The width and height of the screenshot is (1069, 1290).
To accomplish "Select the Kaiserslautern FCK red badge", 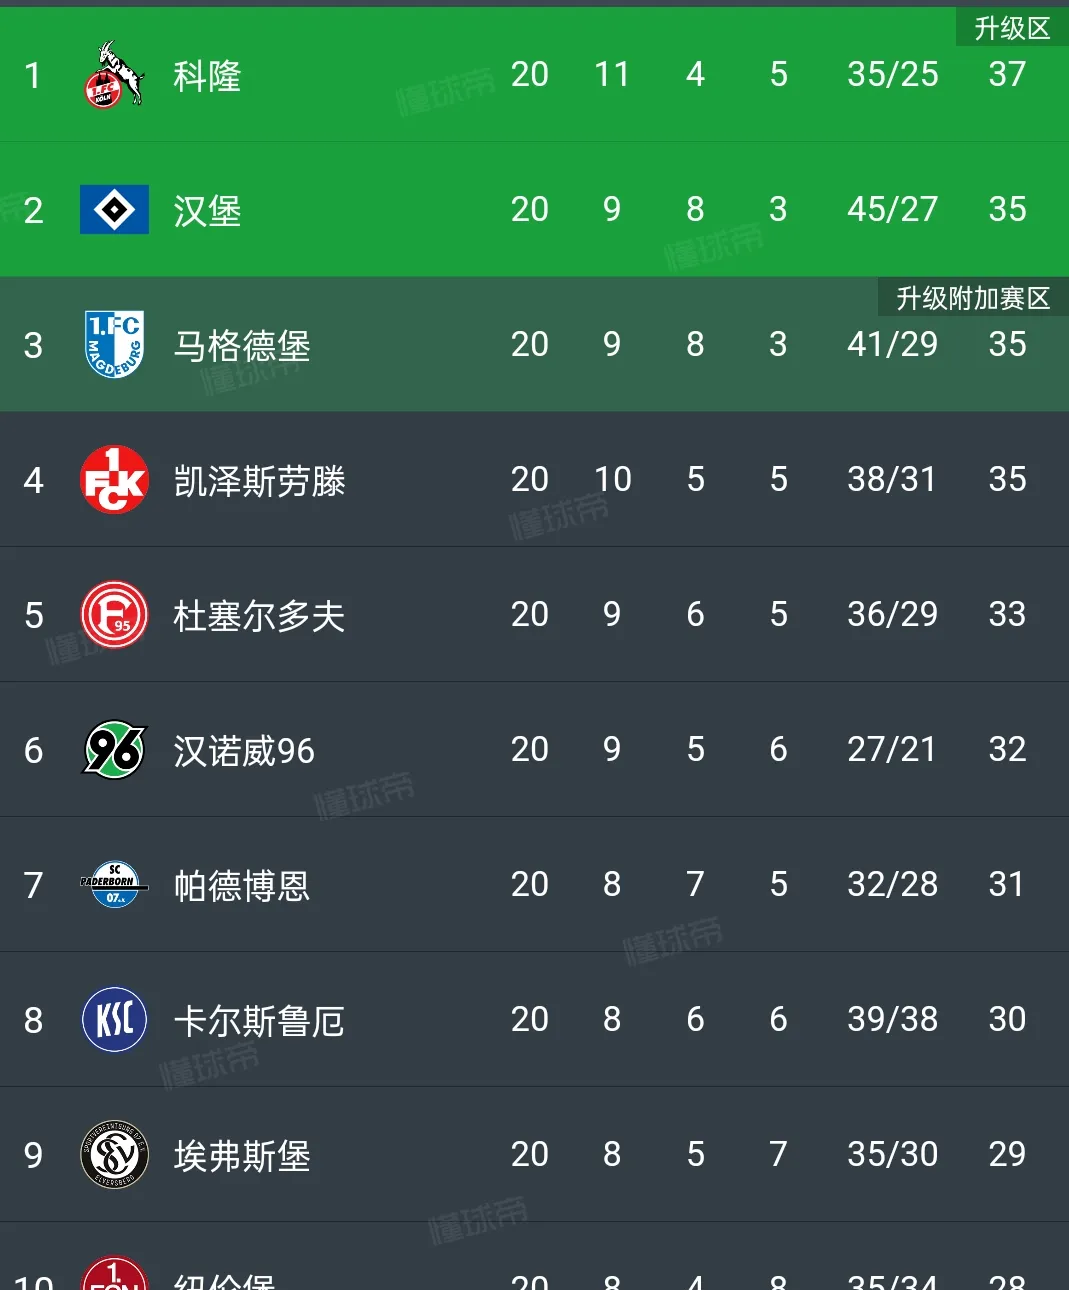I will point(114,479).
